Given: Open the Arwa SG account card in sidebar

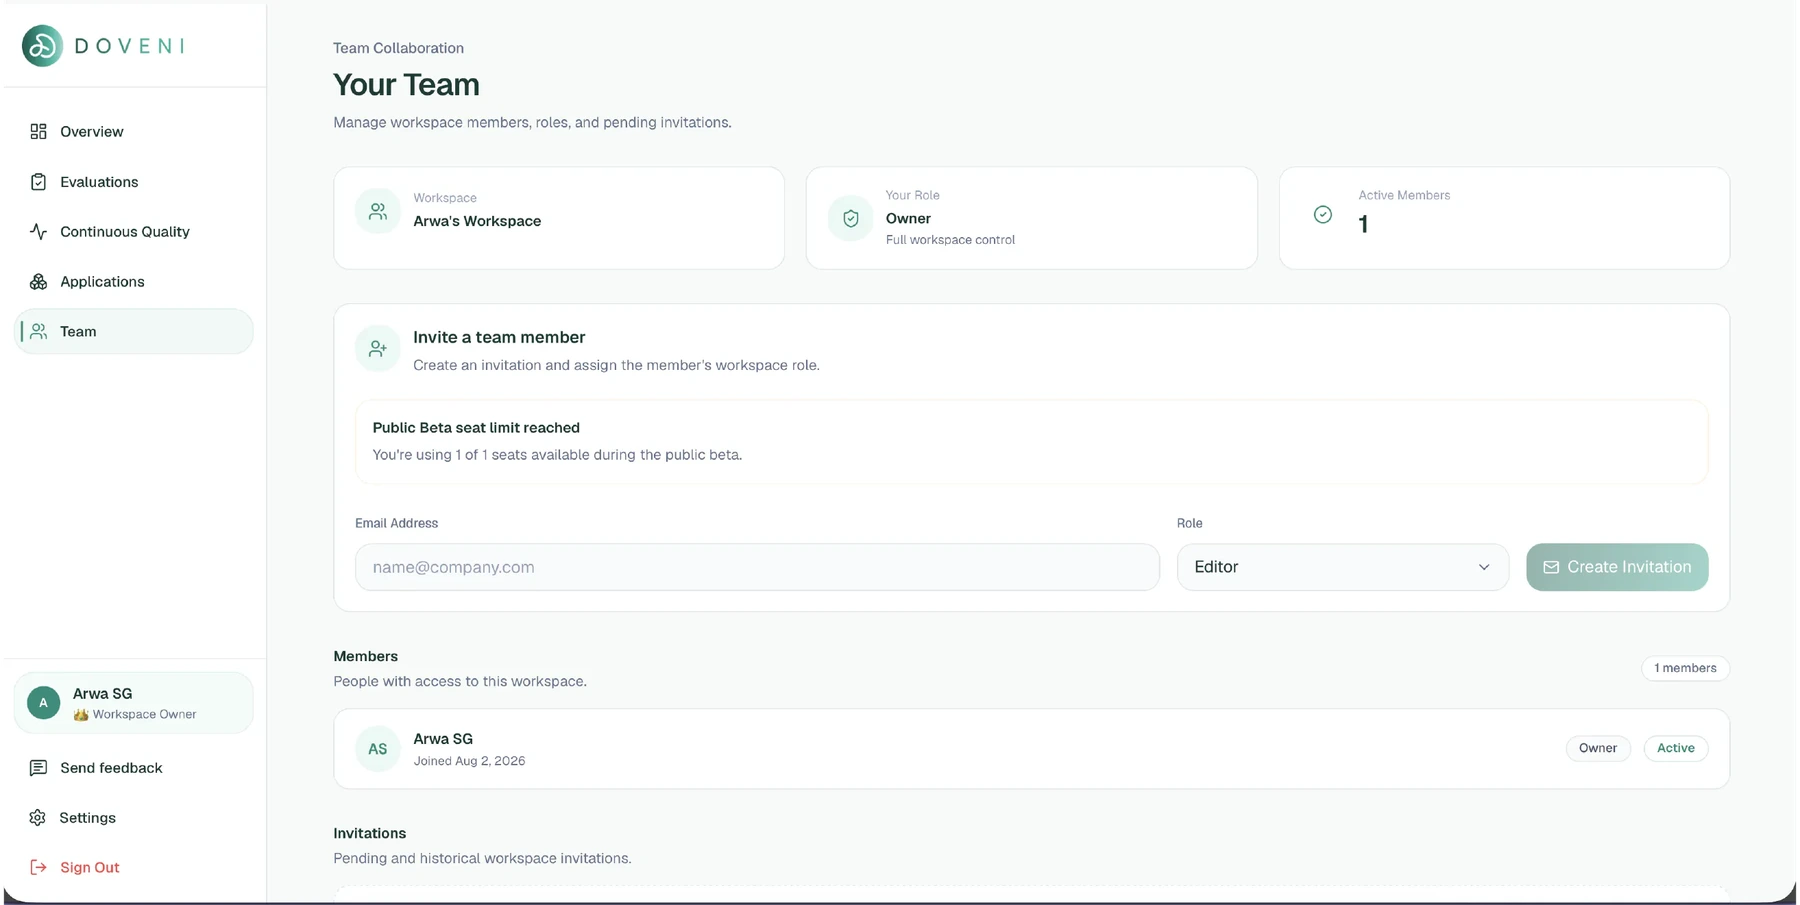Looking at the screenshot, I should (134, 703).
